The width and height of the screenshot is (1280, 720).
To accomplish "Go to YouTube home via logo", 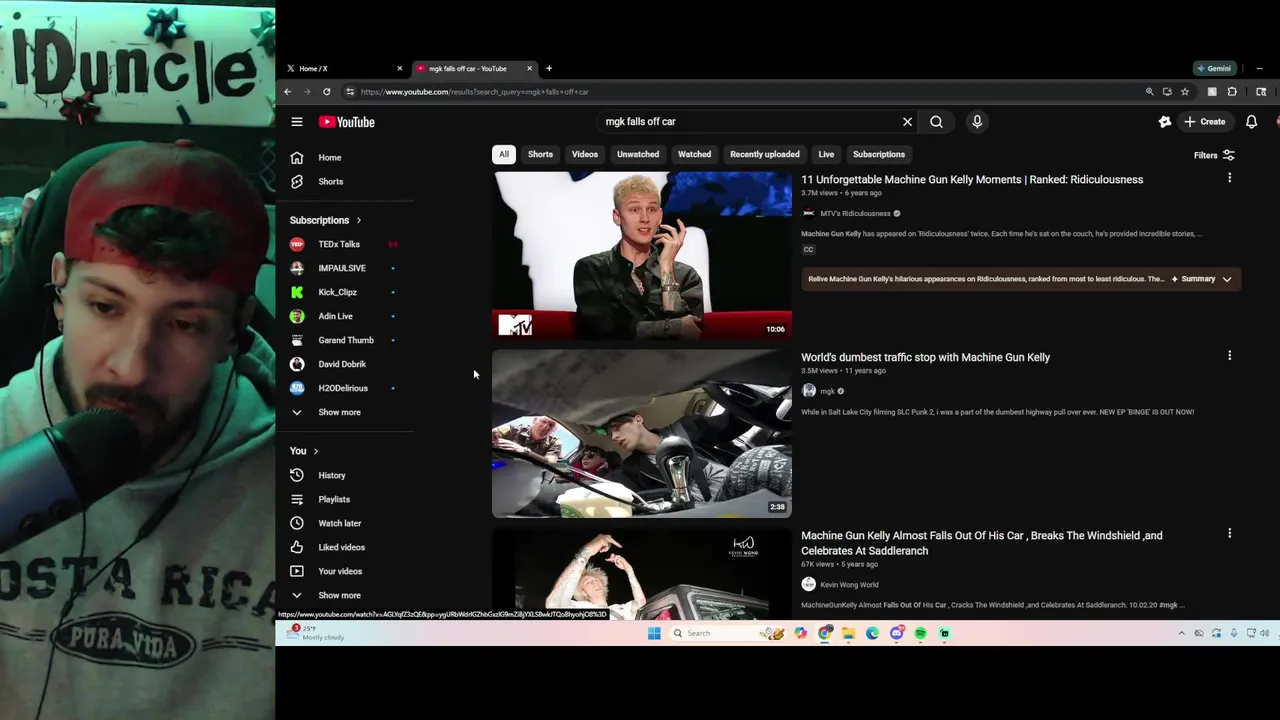I will pyautogui.click(x=347, y=122).
